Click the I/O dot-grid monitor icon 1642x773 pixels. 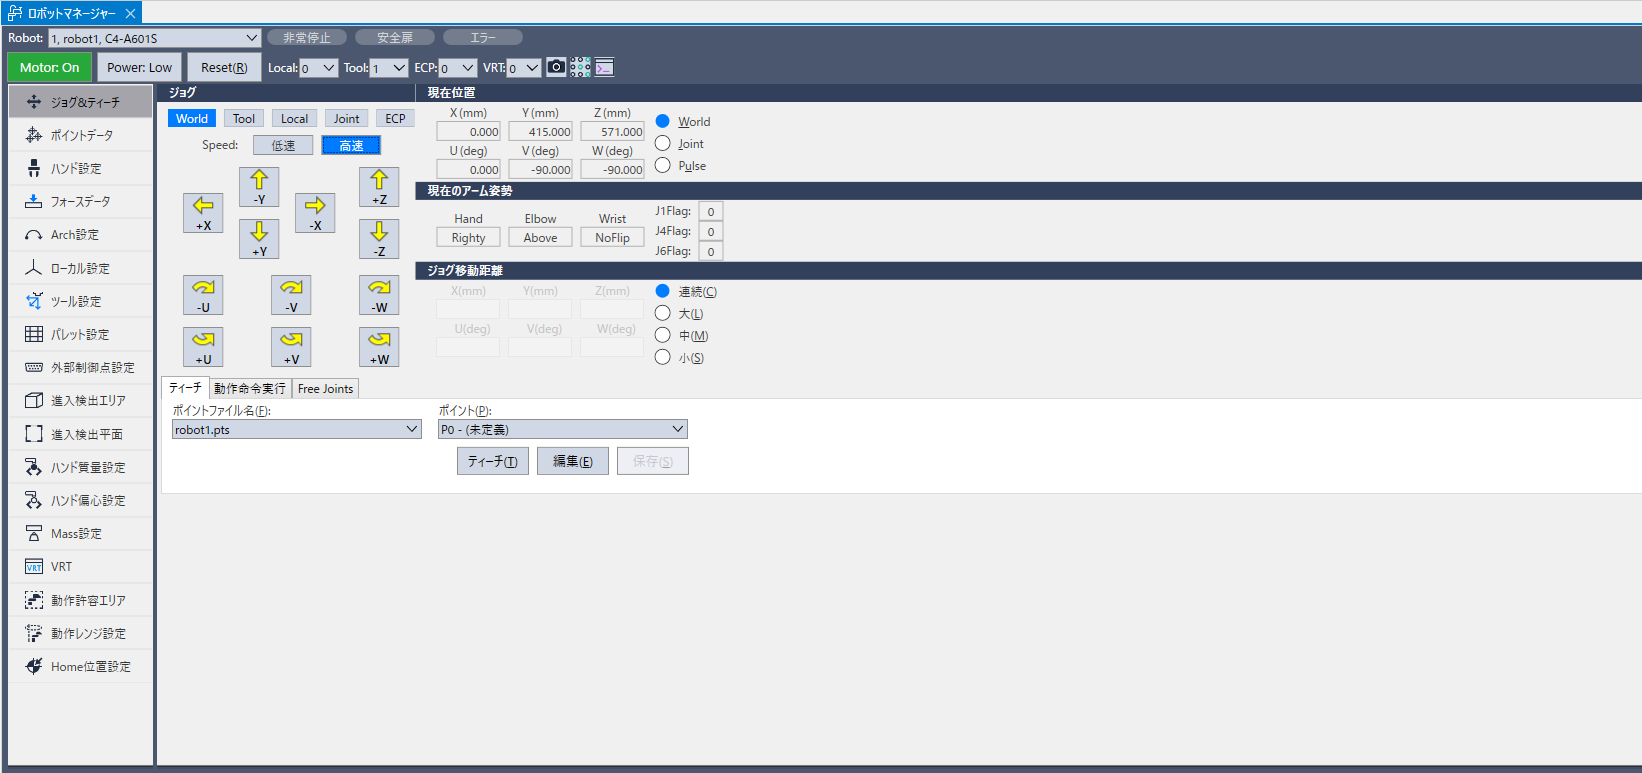point(580,67)
